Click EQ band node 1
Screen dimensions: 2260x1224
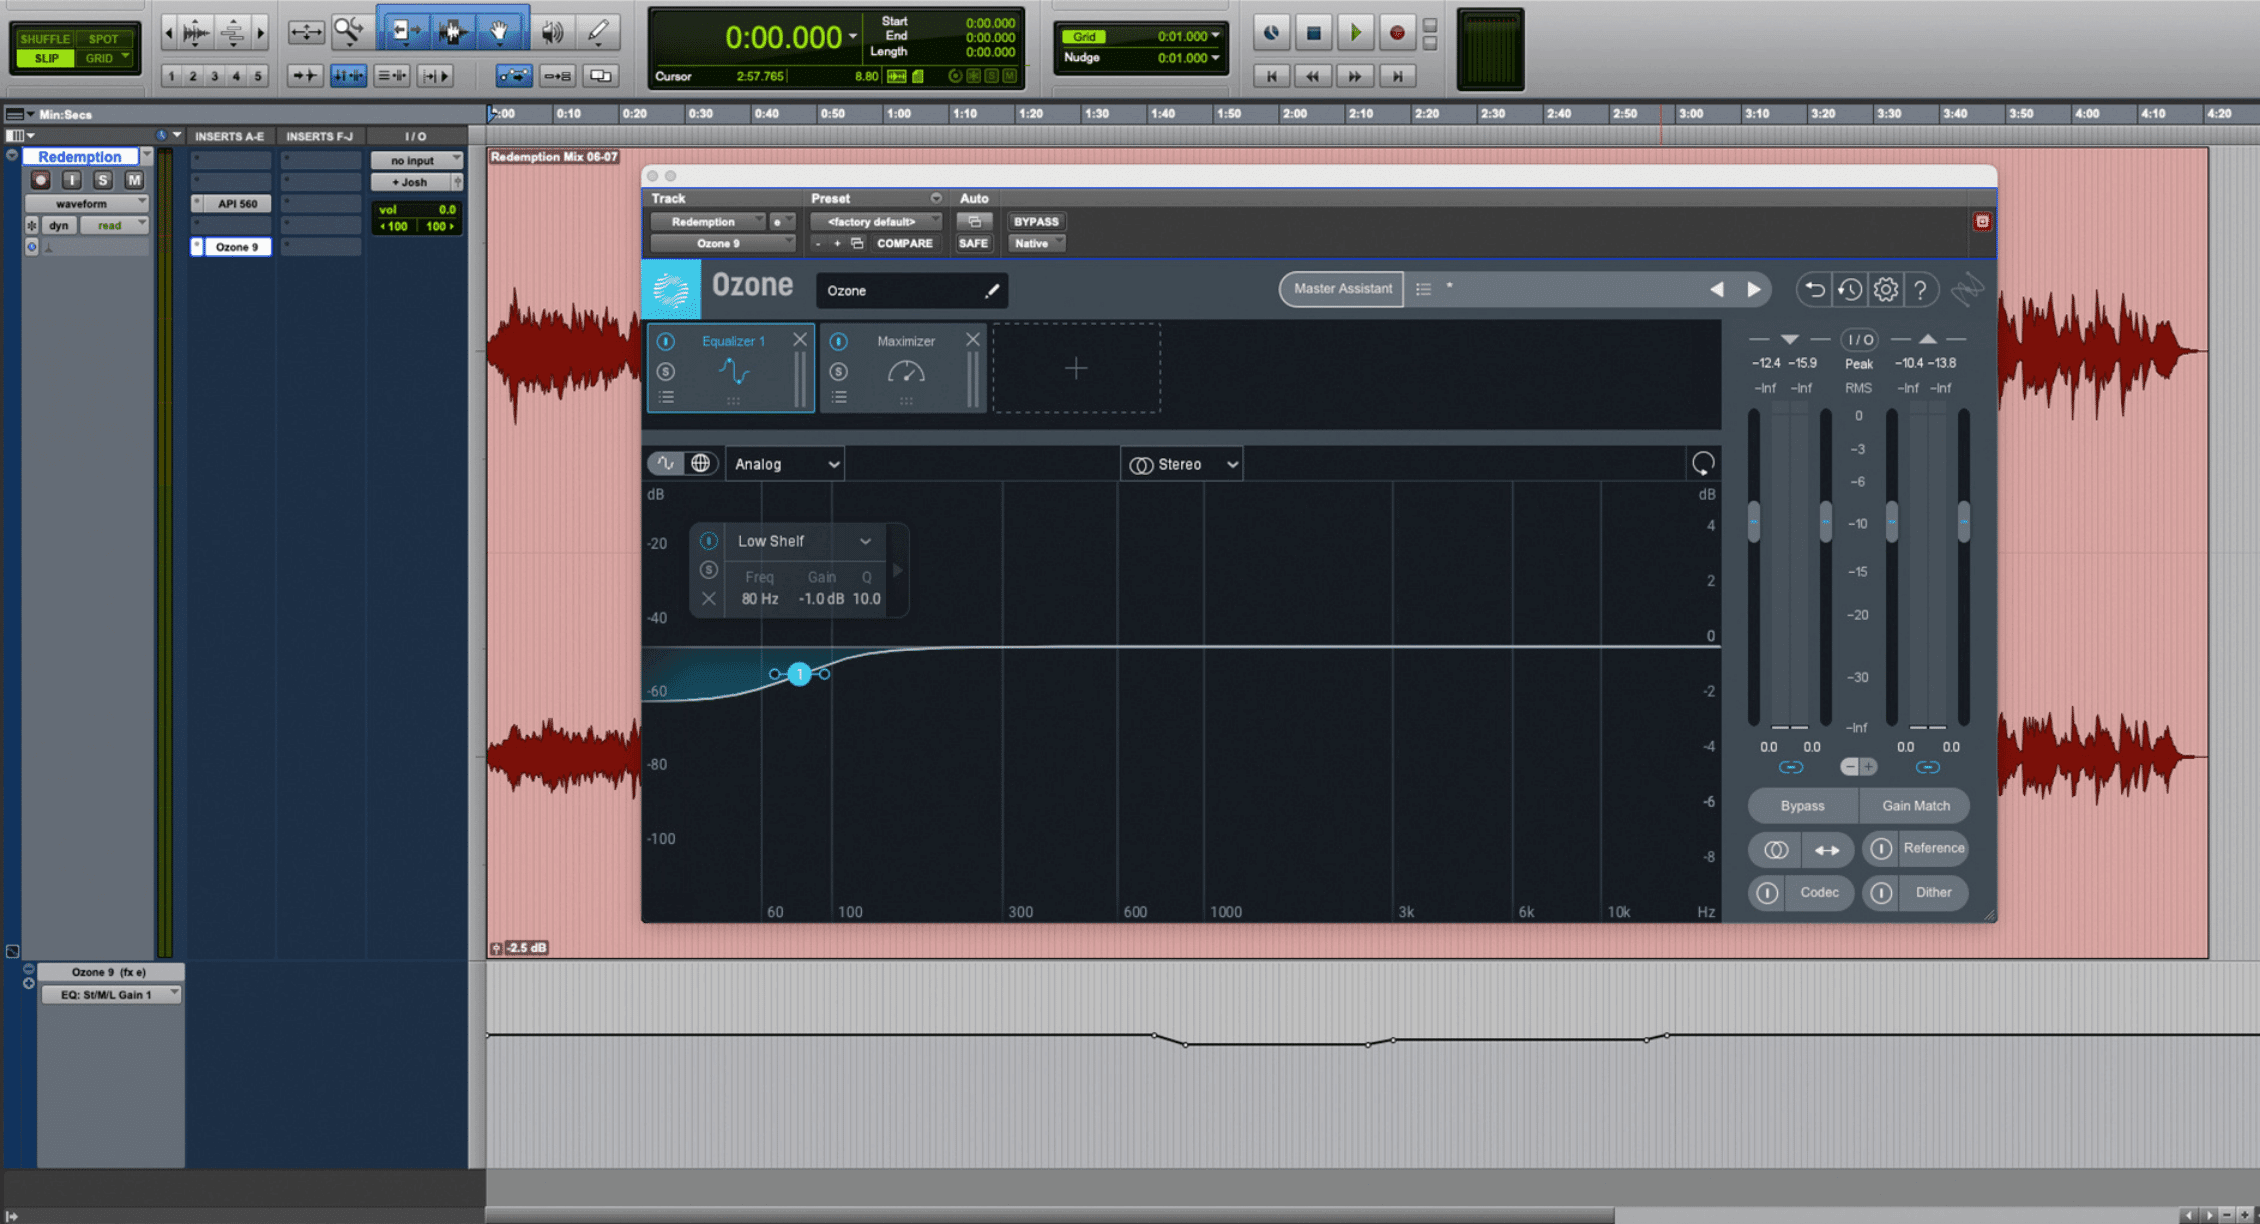click(799, 674)
